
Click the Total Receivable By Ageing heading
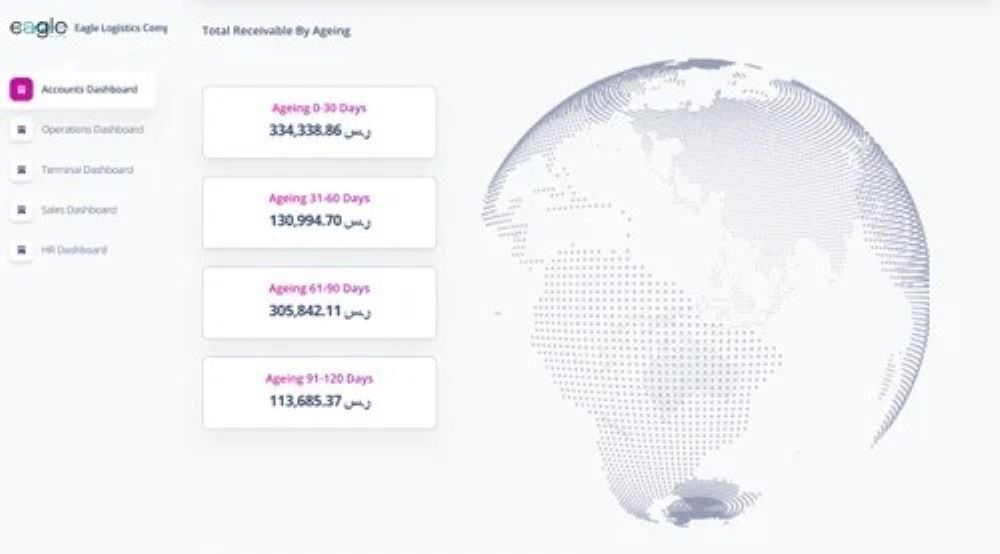click(x=276, y=31)
